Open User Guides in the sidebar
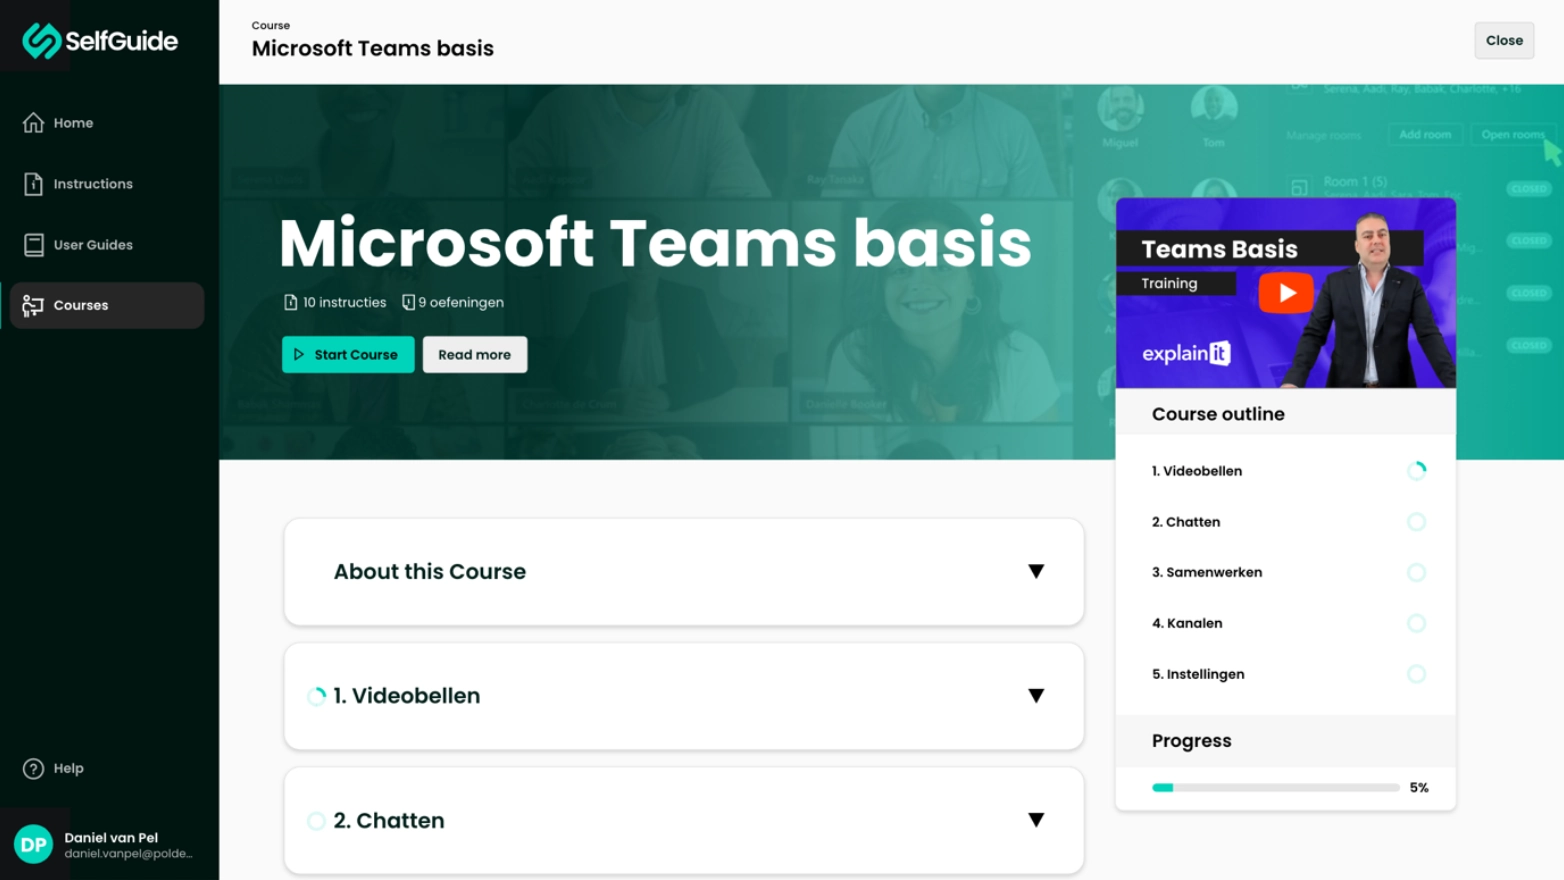This screenshot has width=1564, height=880. coord(107,245)
